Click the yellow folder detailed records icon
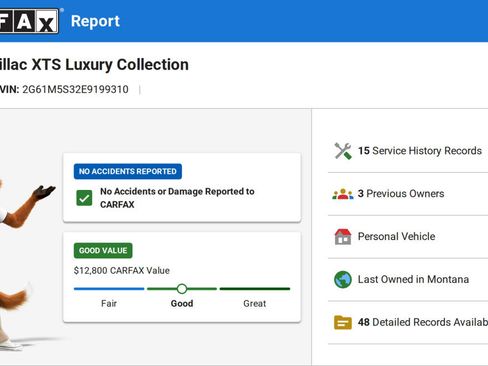 click(343, 322)
